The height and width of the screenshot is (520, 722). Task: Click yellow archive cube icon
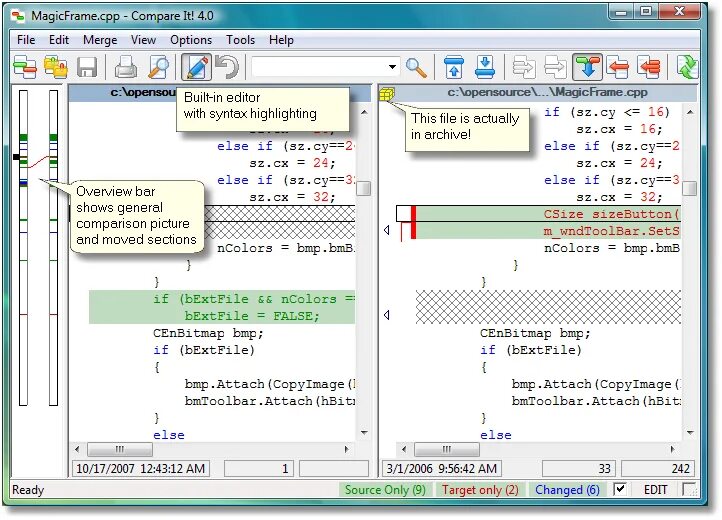pyautogui.click(x=386, y=94)
